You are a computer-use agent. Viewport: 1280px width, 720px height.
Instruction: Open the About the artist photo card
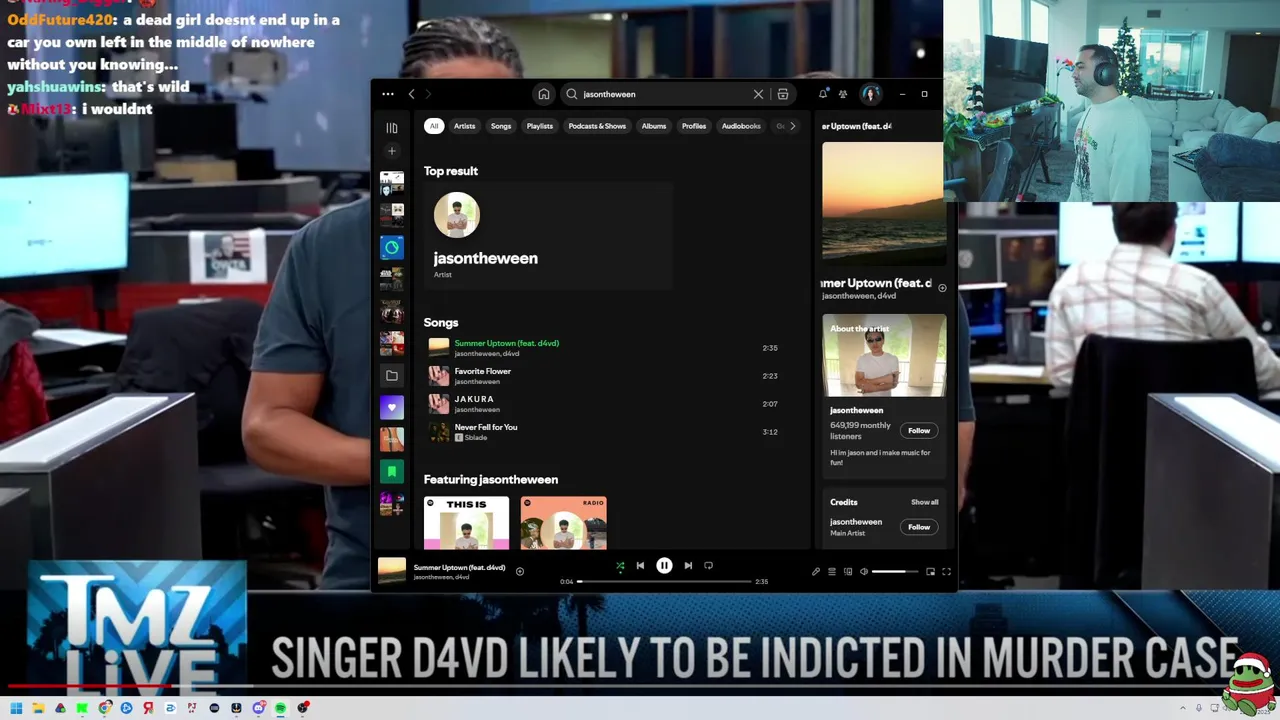click(884, 356)
